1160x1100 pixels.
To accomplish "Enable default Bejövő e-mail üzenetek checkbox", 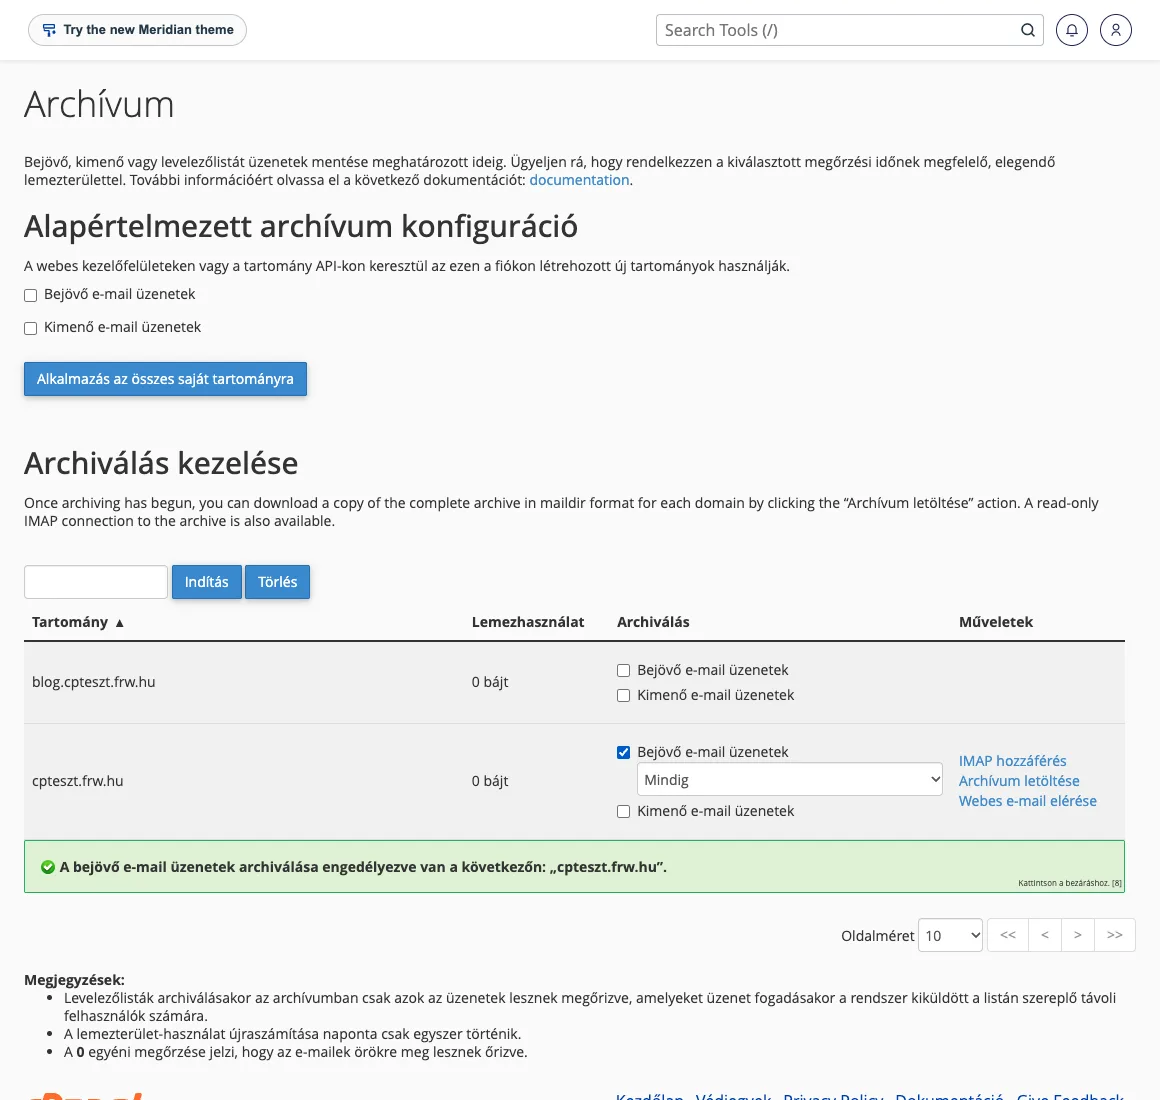I will click(30, 295).
